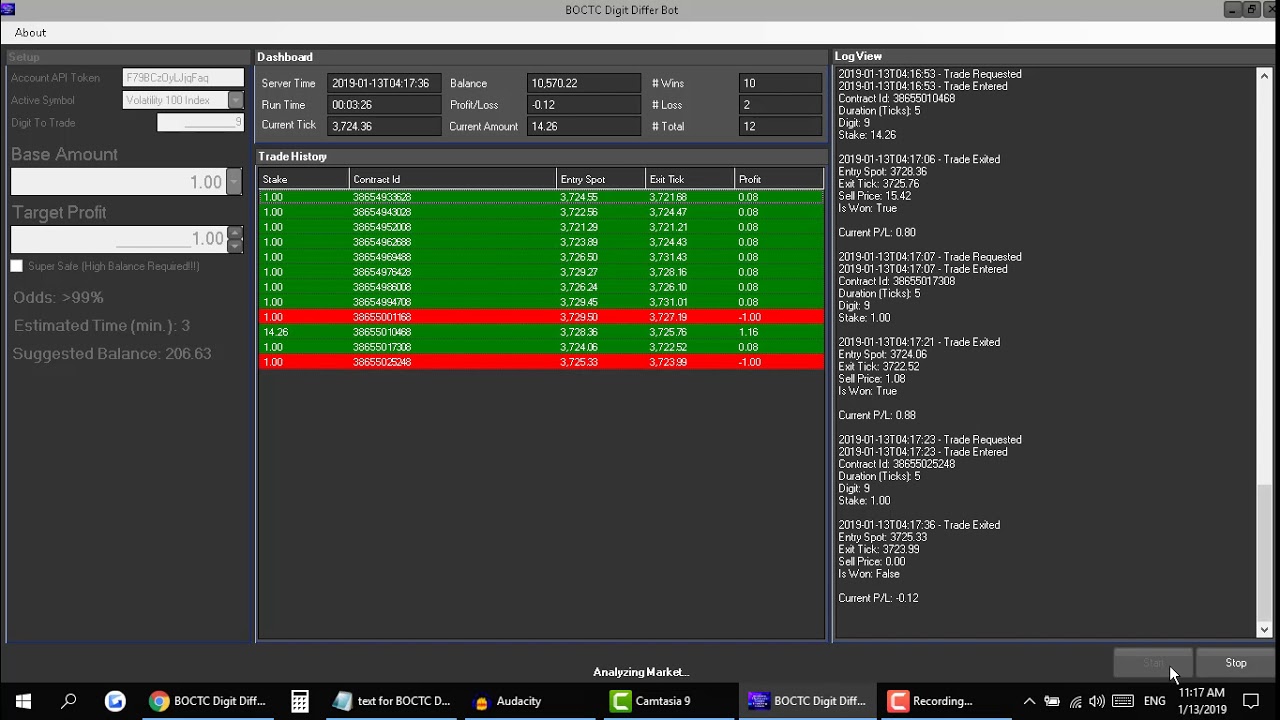Click the disabled Start button
Screen dimensions: 1280x720
click(1154, 663)
